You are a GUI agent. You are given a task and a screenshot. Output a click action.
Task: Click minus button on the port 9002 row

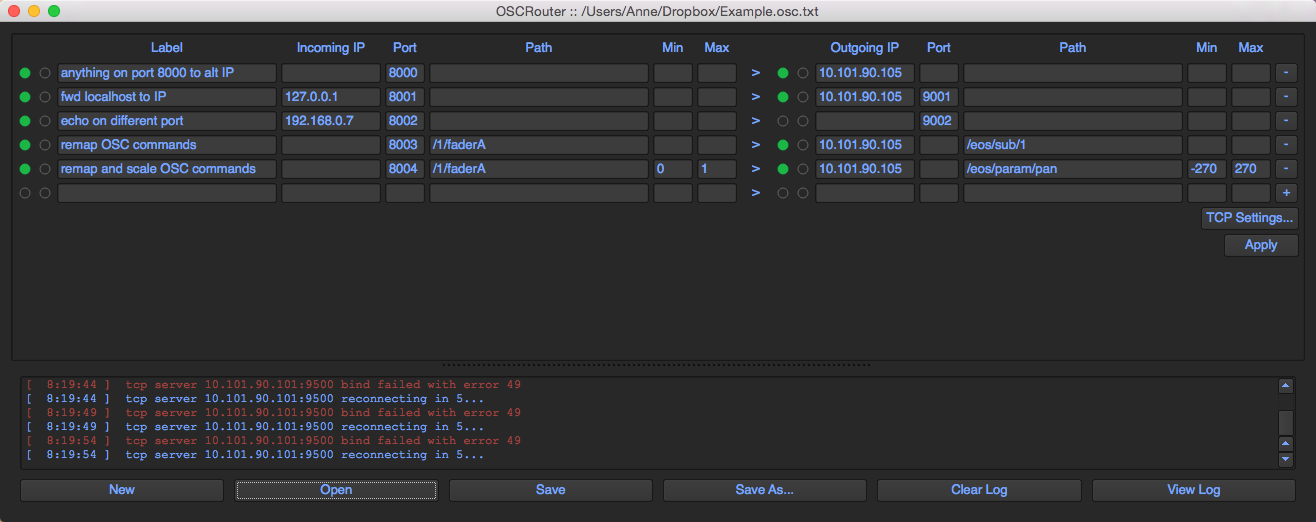coord(1285,121)
